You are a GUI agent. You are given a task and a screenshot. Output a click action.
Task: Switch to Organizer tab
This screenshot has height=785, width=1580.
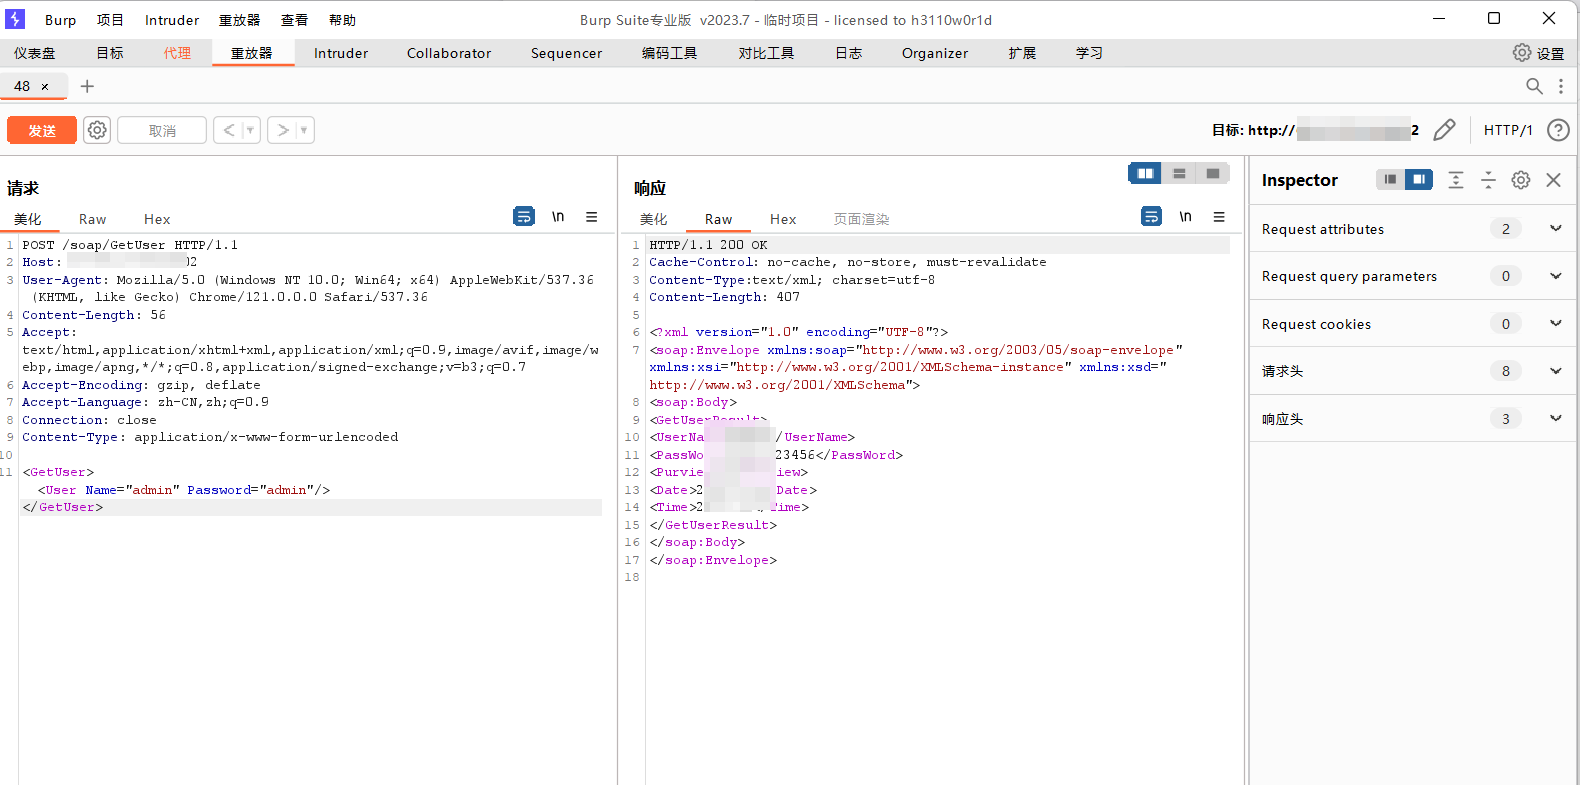[935, 53]
